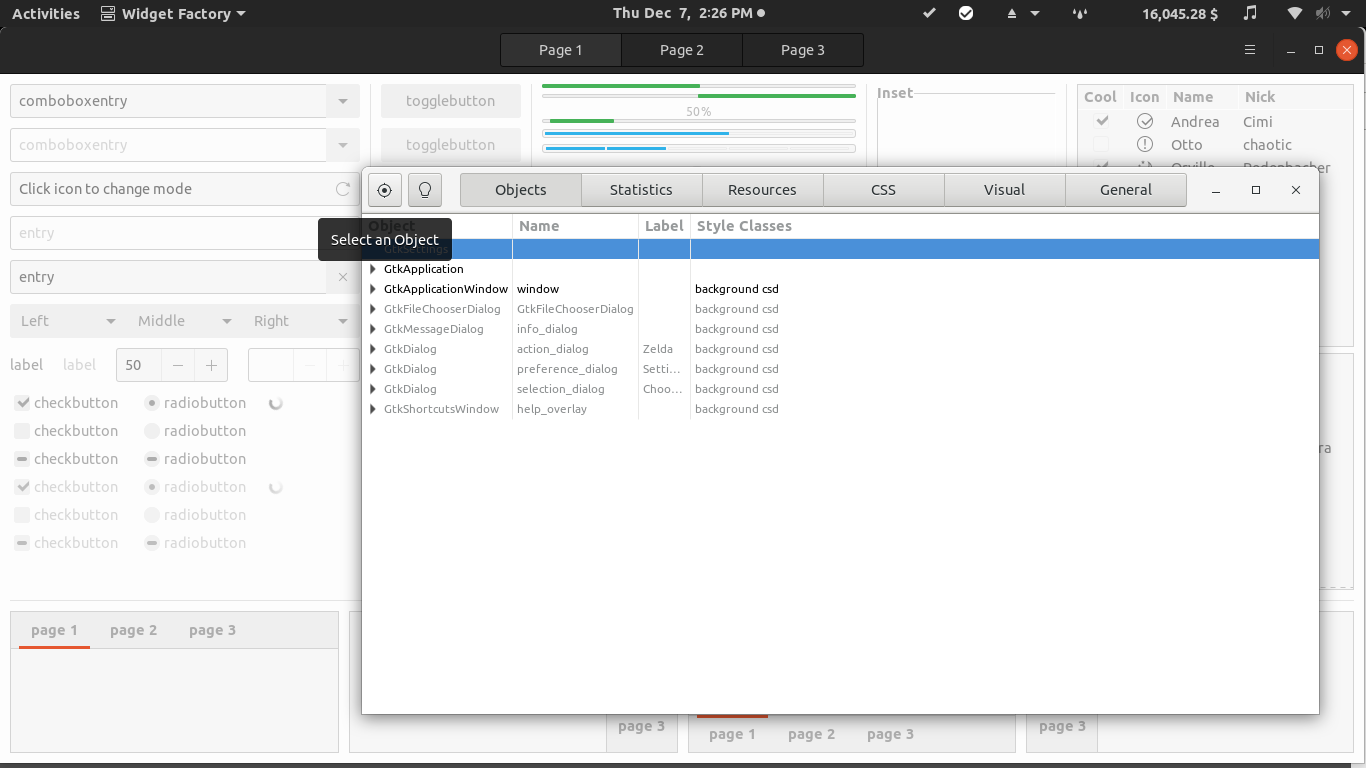Click the Nick column header
Viewport: 1366px width, 768px height.
[1294, 97]
